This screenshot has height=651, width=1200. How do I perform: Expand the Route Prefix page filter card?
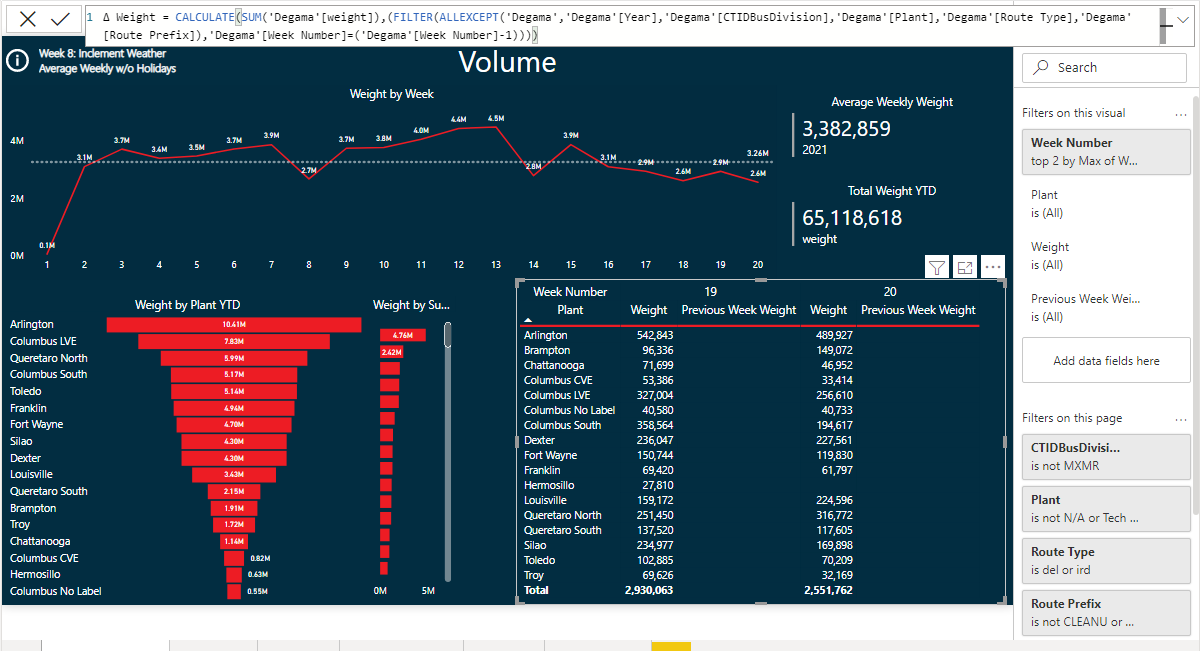click(1106, 612)
